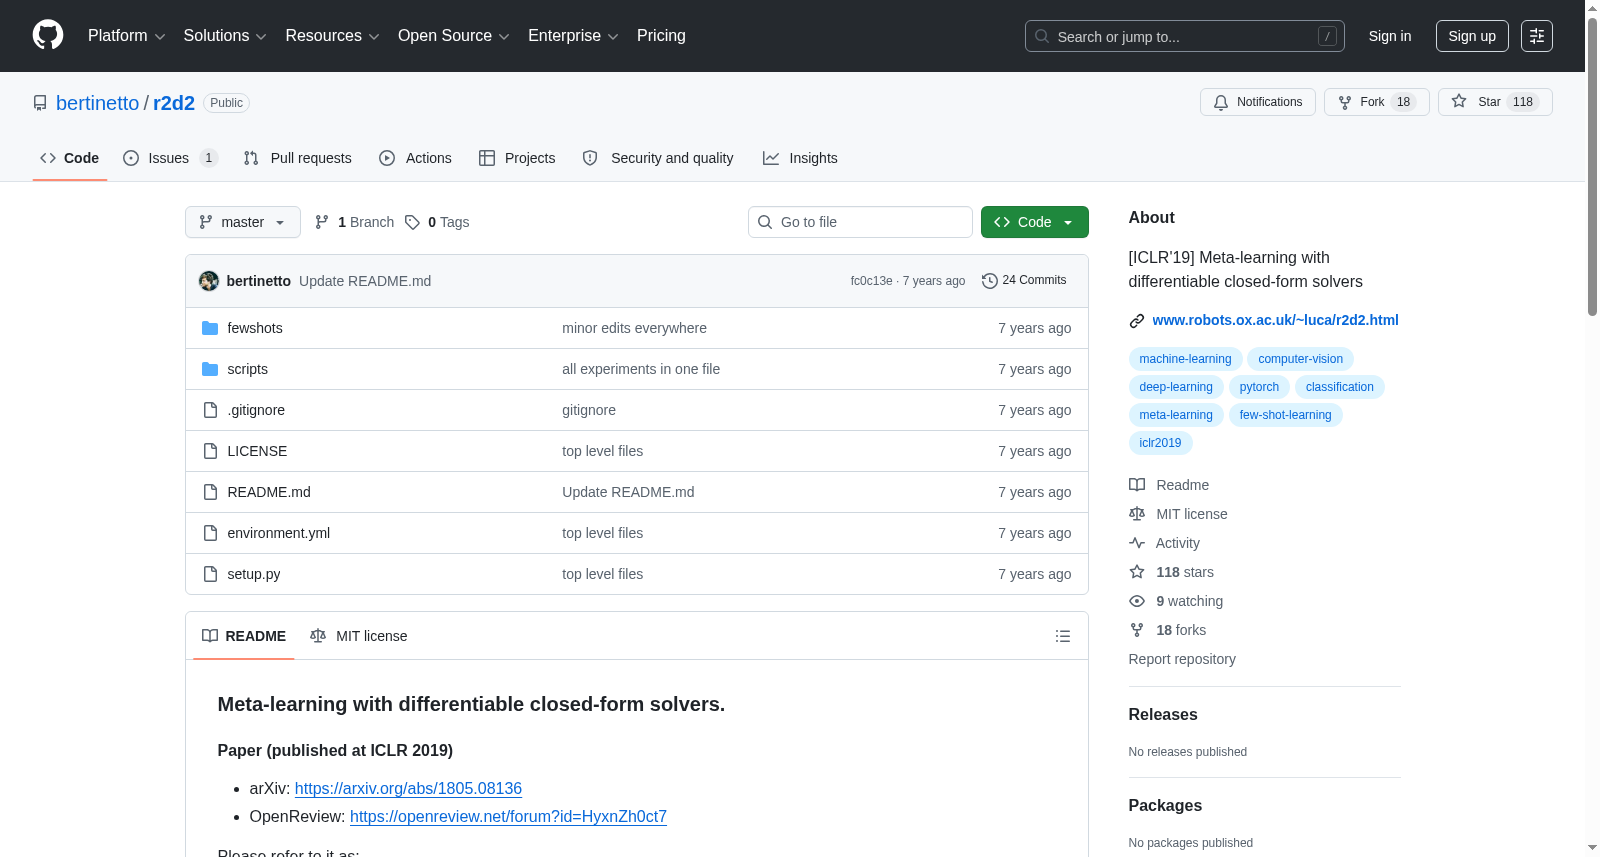
Task: Click the scripts folder icon
Action: pos(210,369)
